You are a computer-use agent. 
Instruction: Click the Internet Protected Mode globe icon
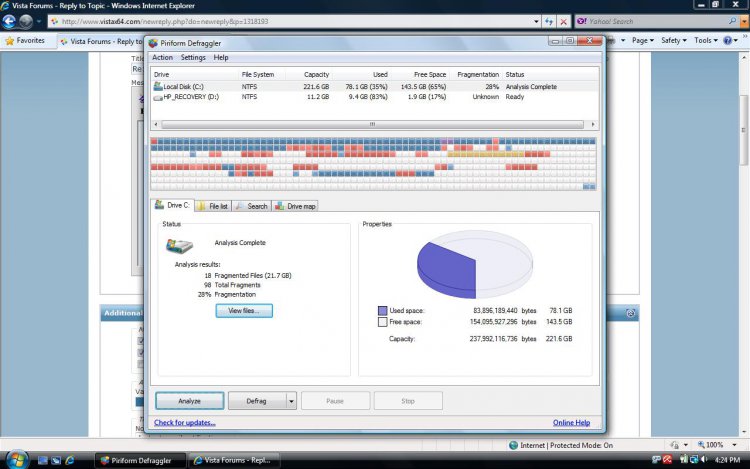tap(513, 445)
